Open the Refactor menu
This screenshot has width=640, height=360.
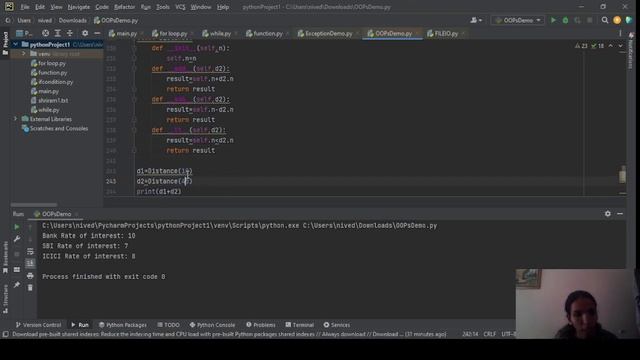coord(124,7)
